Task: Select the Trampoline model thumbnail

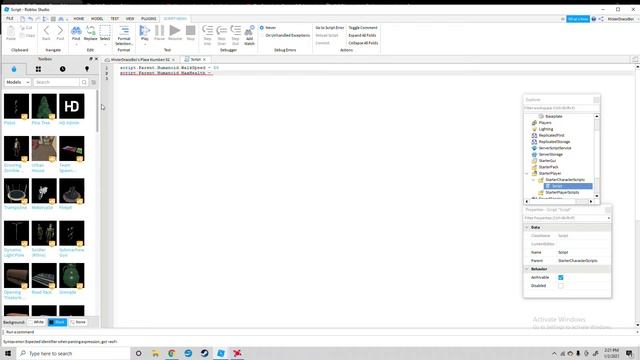Action: click(16, 191)
